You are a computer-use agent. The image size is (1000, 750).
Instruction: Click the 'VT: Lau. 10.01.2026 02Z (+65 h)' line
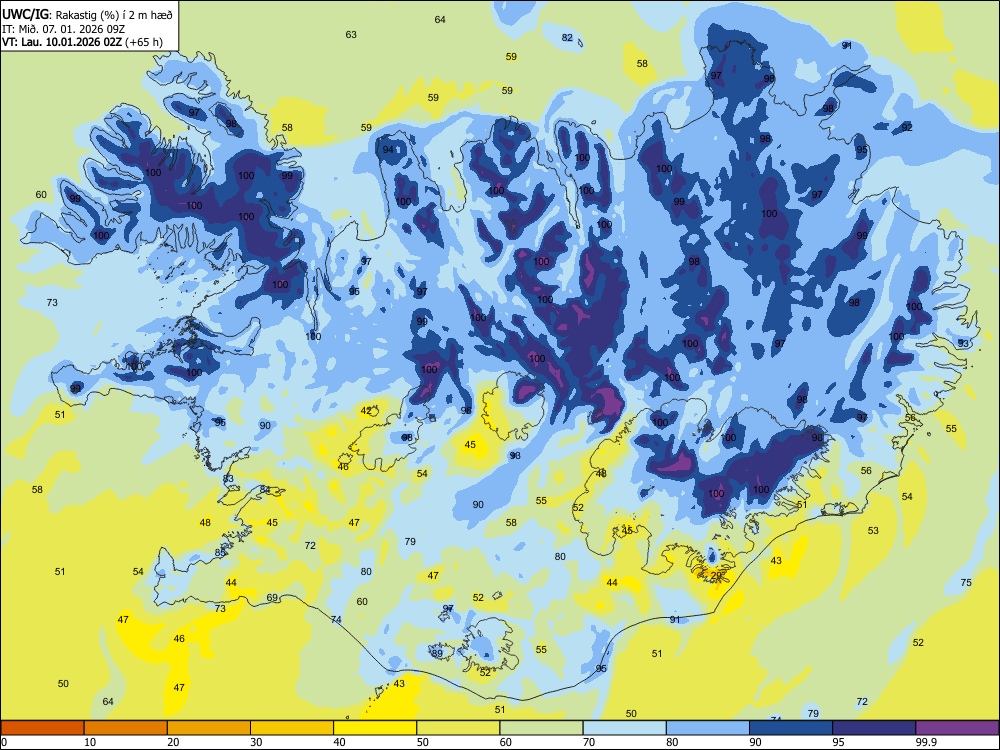[x=82, y=42]
